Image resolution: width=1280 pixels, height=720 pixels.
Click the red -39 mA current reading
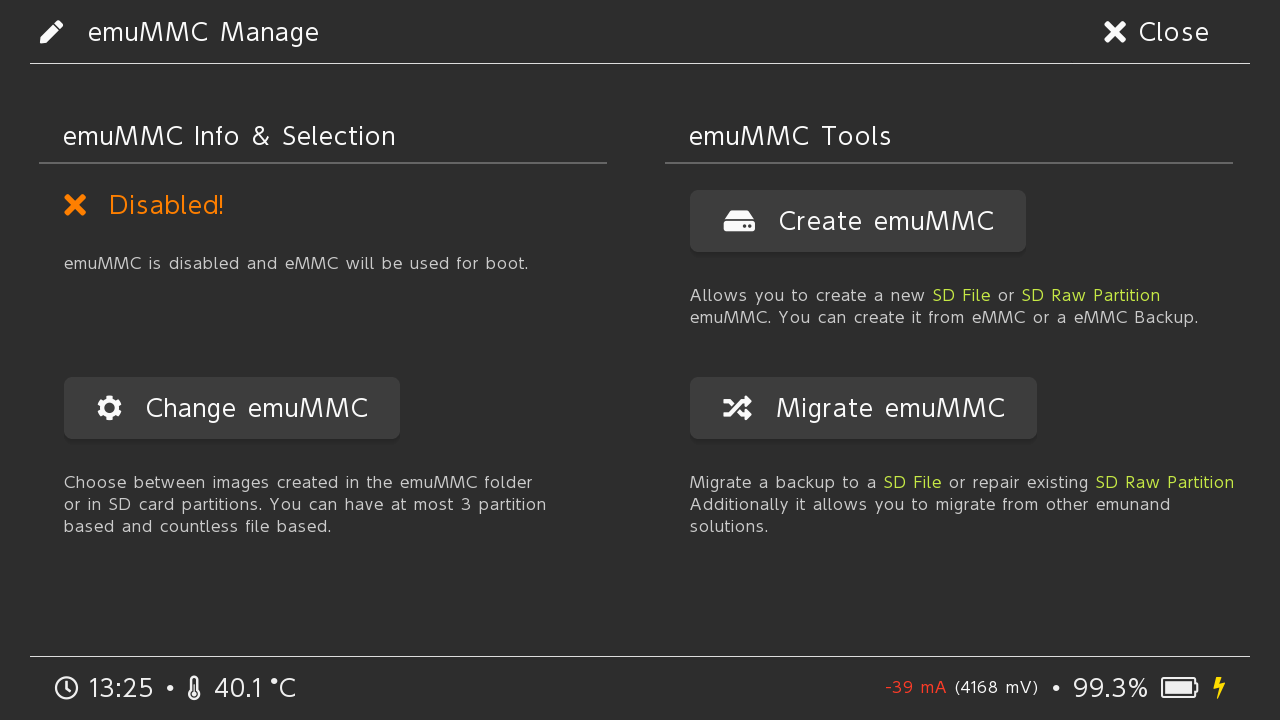[915, 688]
